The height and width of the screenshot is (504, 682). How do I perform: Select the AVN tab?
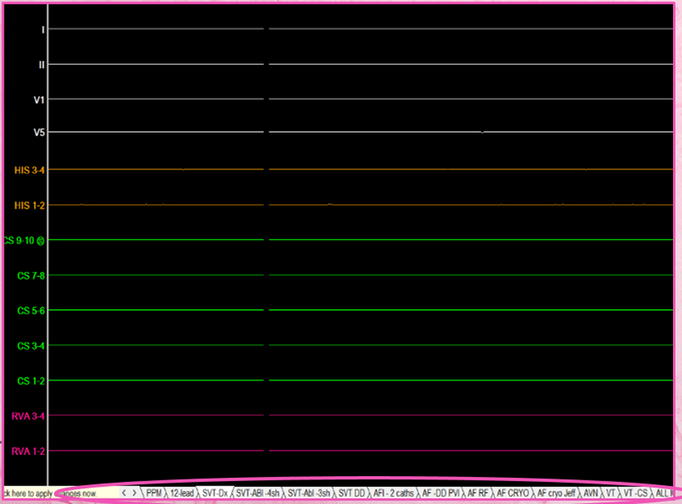(x=591, y=493)
